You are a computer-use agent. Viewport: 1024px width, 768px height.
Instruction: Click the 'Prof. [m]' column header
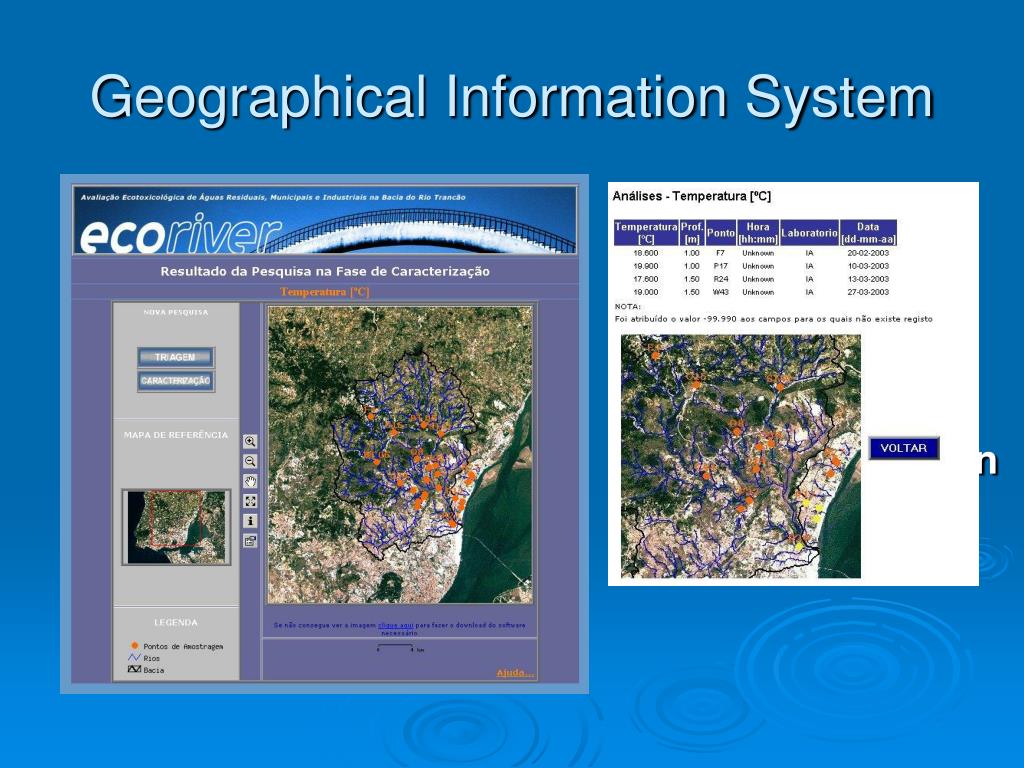692,232
